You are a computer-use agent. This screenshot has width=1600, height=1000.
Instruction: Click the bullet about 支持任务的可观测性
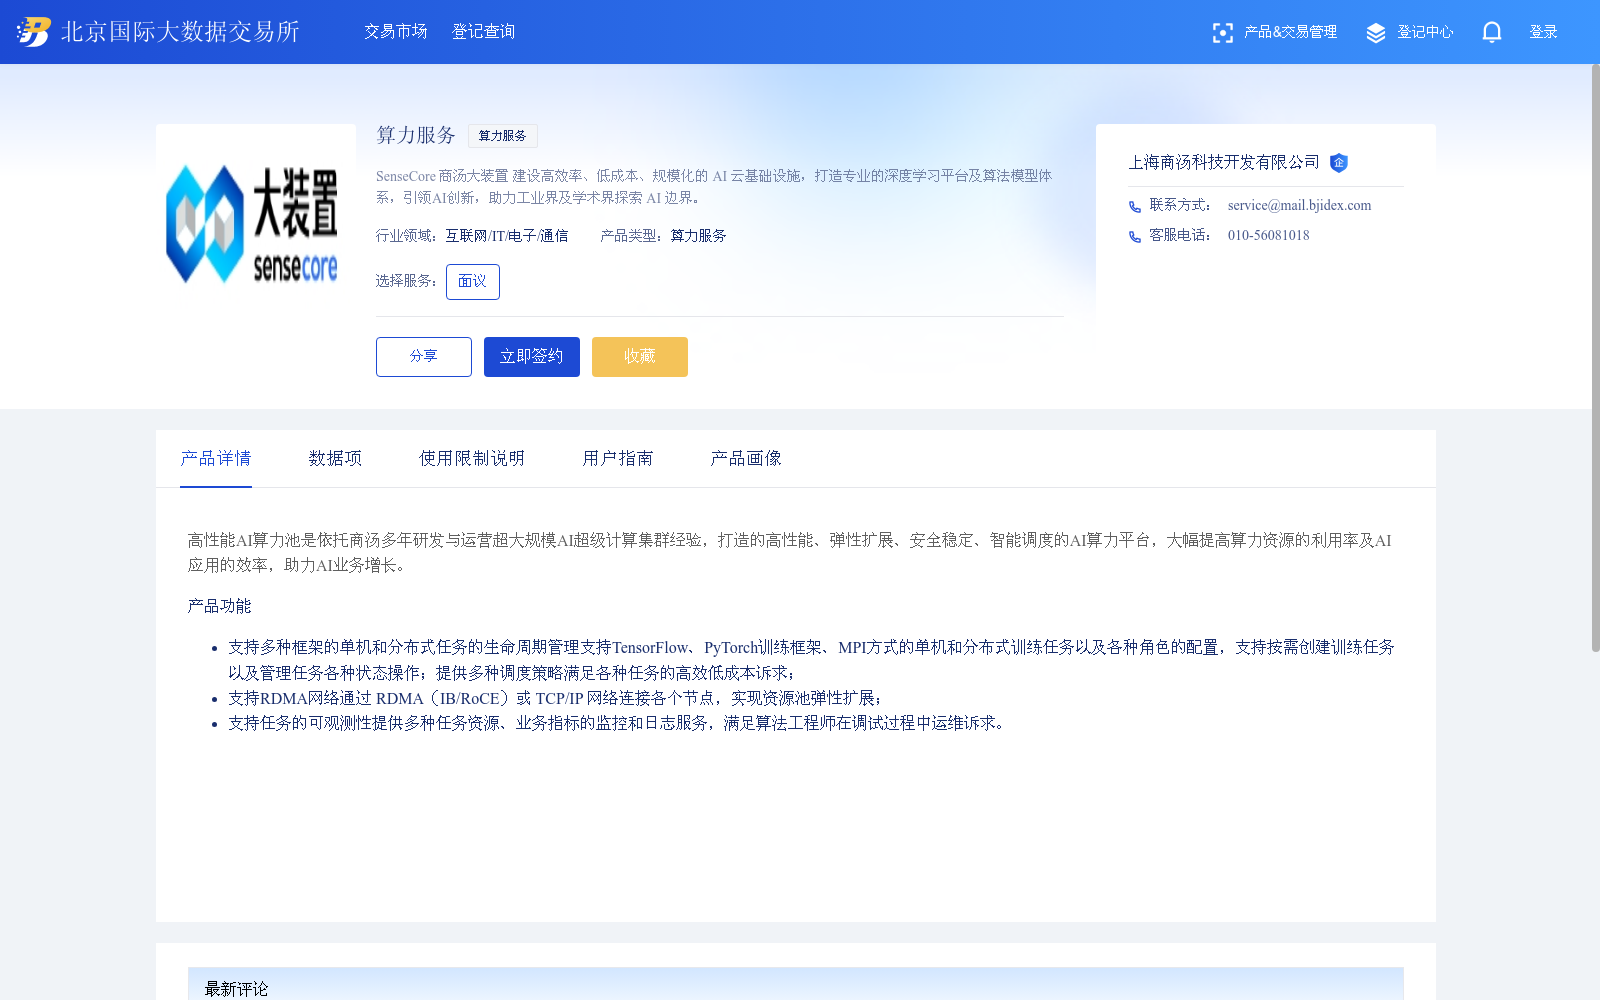pos(619,723)
